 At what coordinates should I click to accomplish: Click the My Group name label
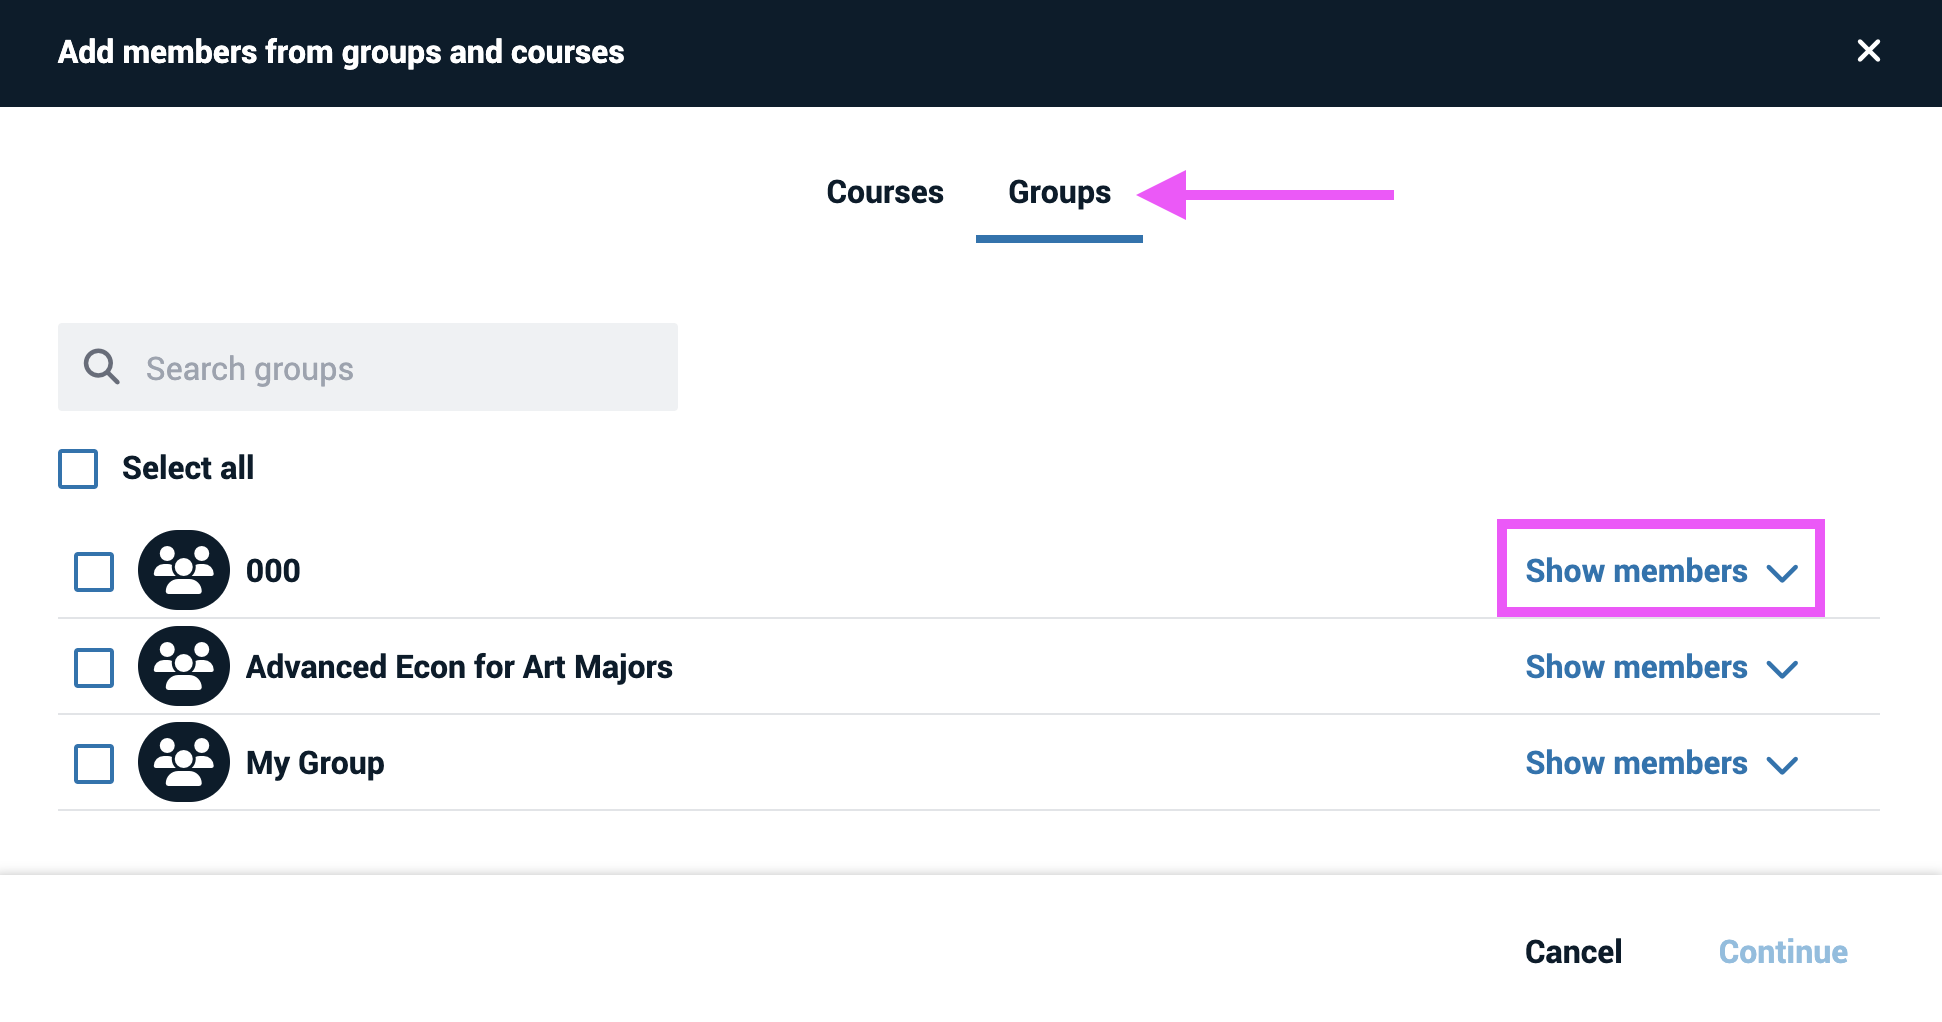pyautogui.click(x=315, y=763)
